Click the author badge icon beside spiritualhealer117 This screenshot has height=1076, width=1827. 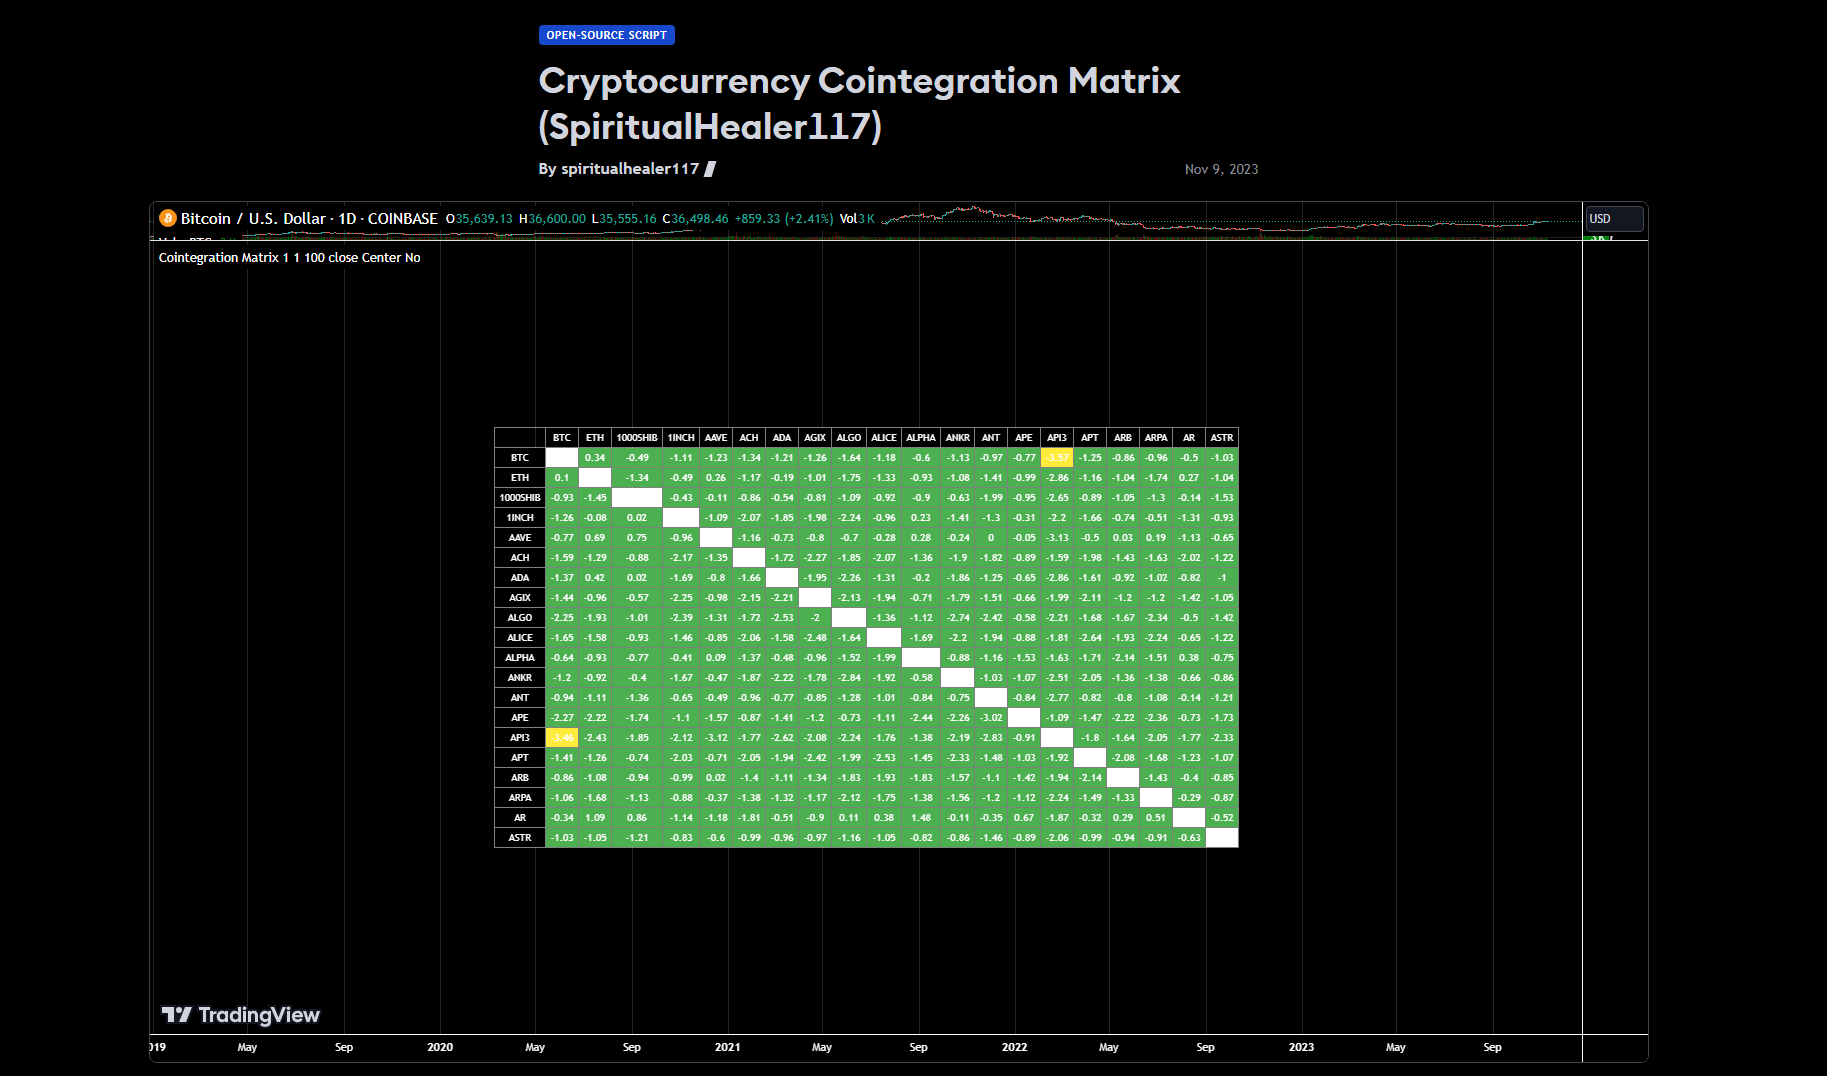(710, 169)
